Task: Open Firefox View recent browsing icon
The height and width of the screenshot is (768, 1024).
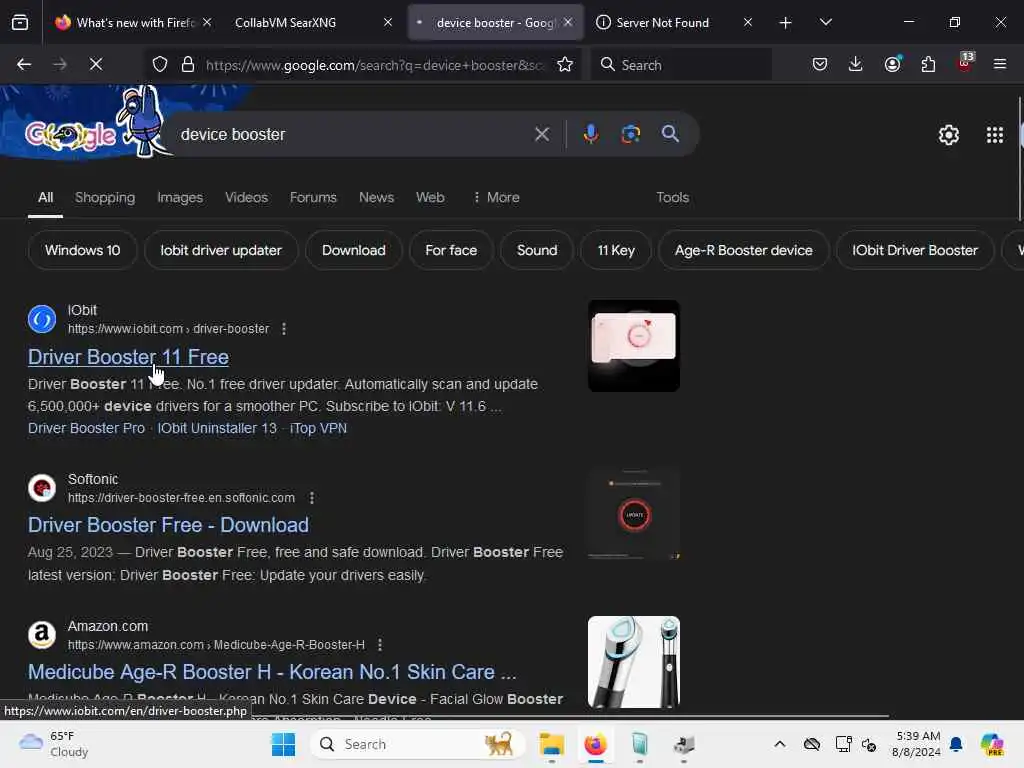Action: (x=20, y=23)
